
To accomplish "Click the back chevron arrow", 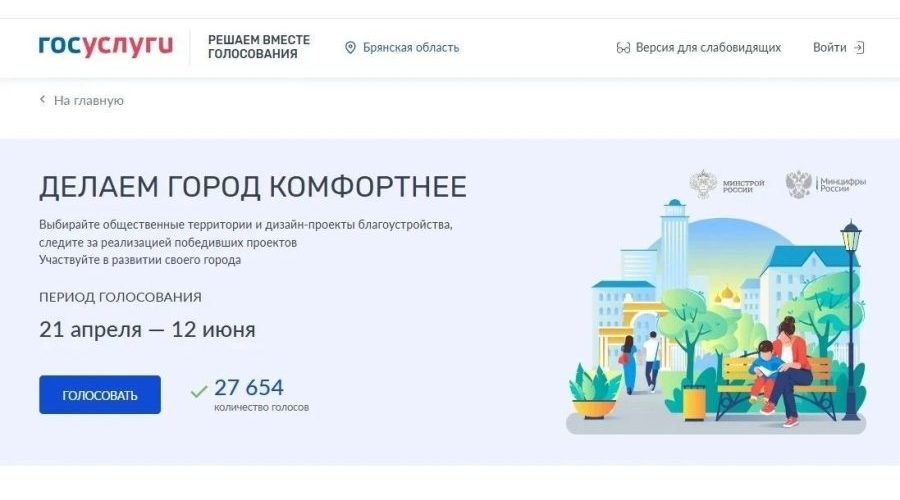I will tap(42, 100).
